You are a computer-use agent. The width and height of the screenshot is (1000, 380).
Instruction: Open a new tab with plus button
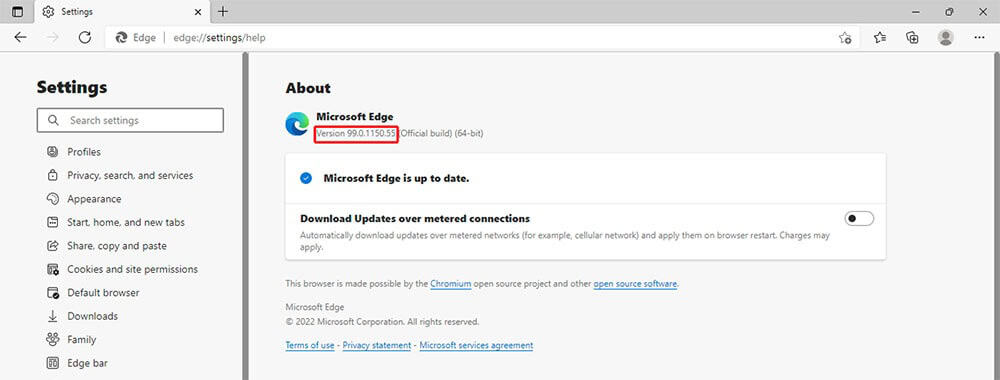223,11
